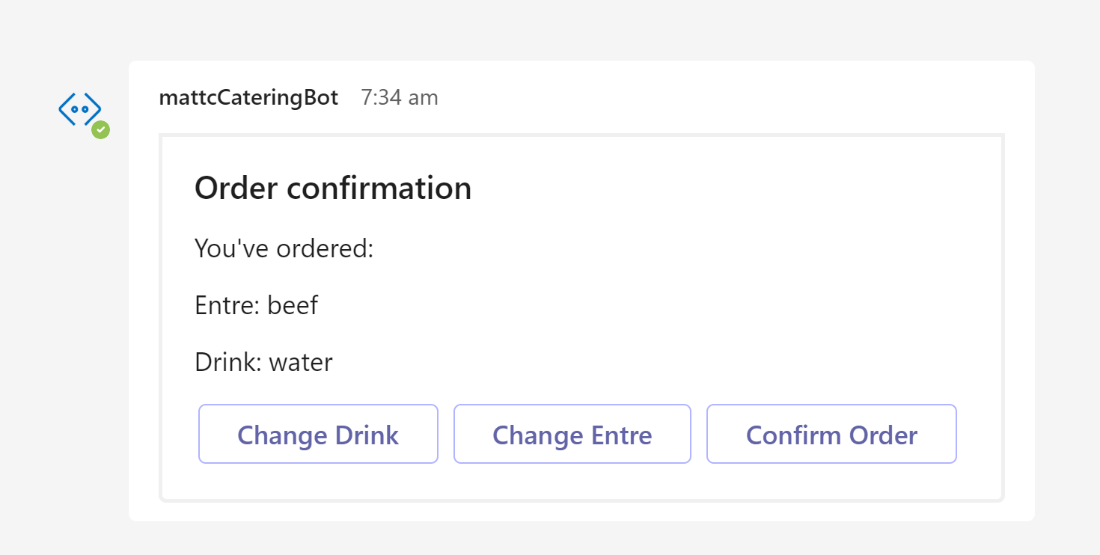Click the Drink: label before water

click(228, 362)
